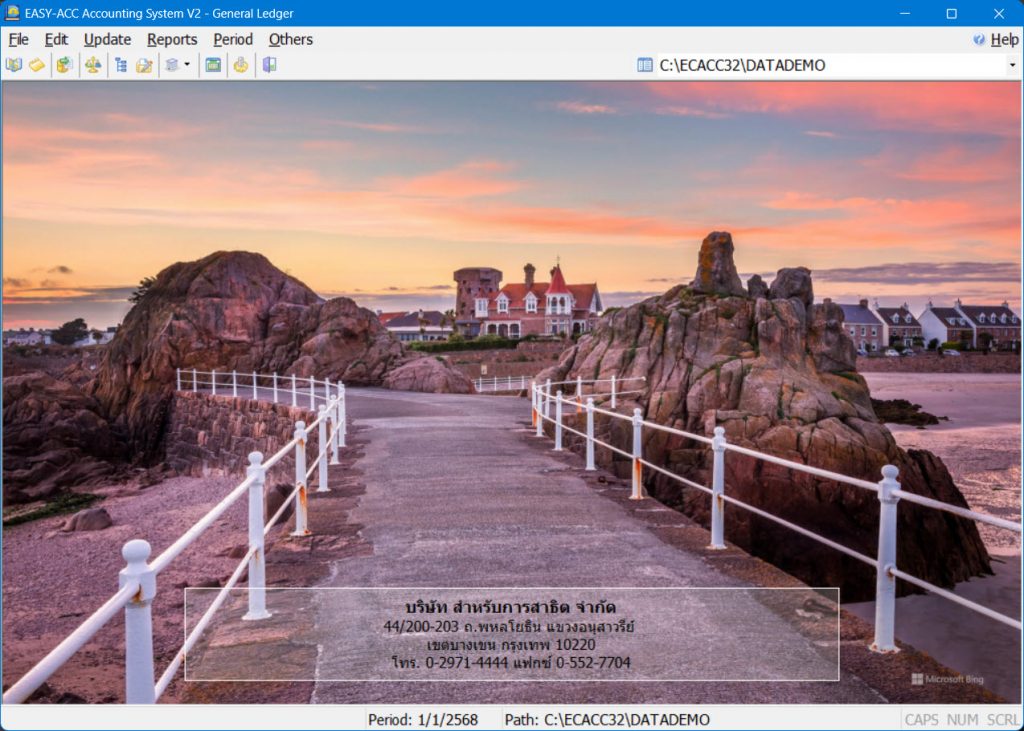Click the yellow stamp toolbar icon
This screenshot has height=731, width=1024.
tap(241, 65)
